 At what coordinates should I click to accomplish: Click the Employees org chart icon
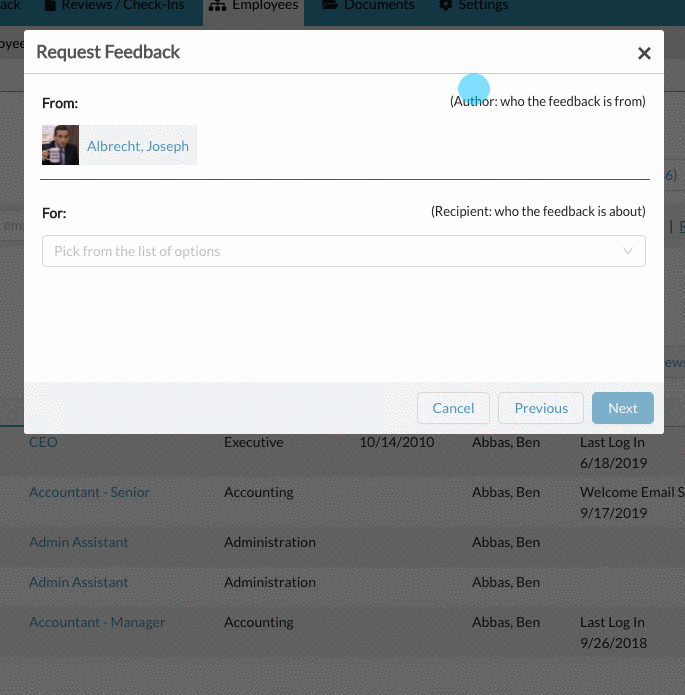click(217, 6)
